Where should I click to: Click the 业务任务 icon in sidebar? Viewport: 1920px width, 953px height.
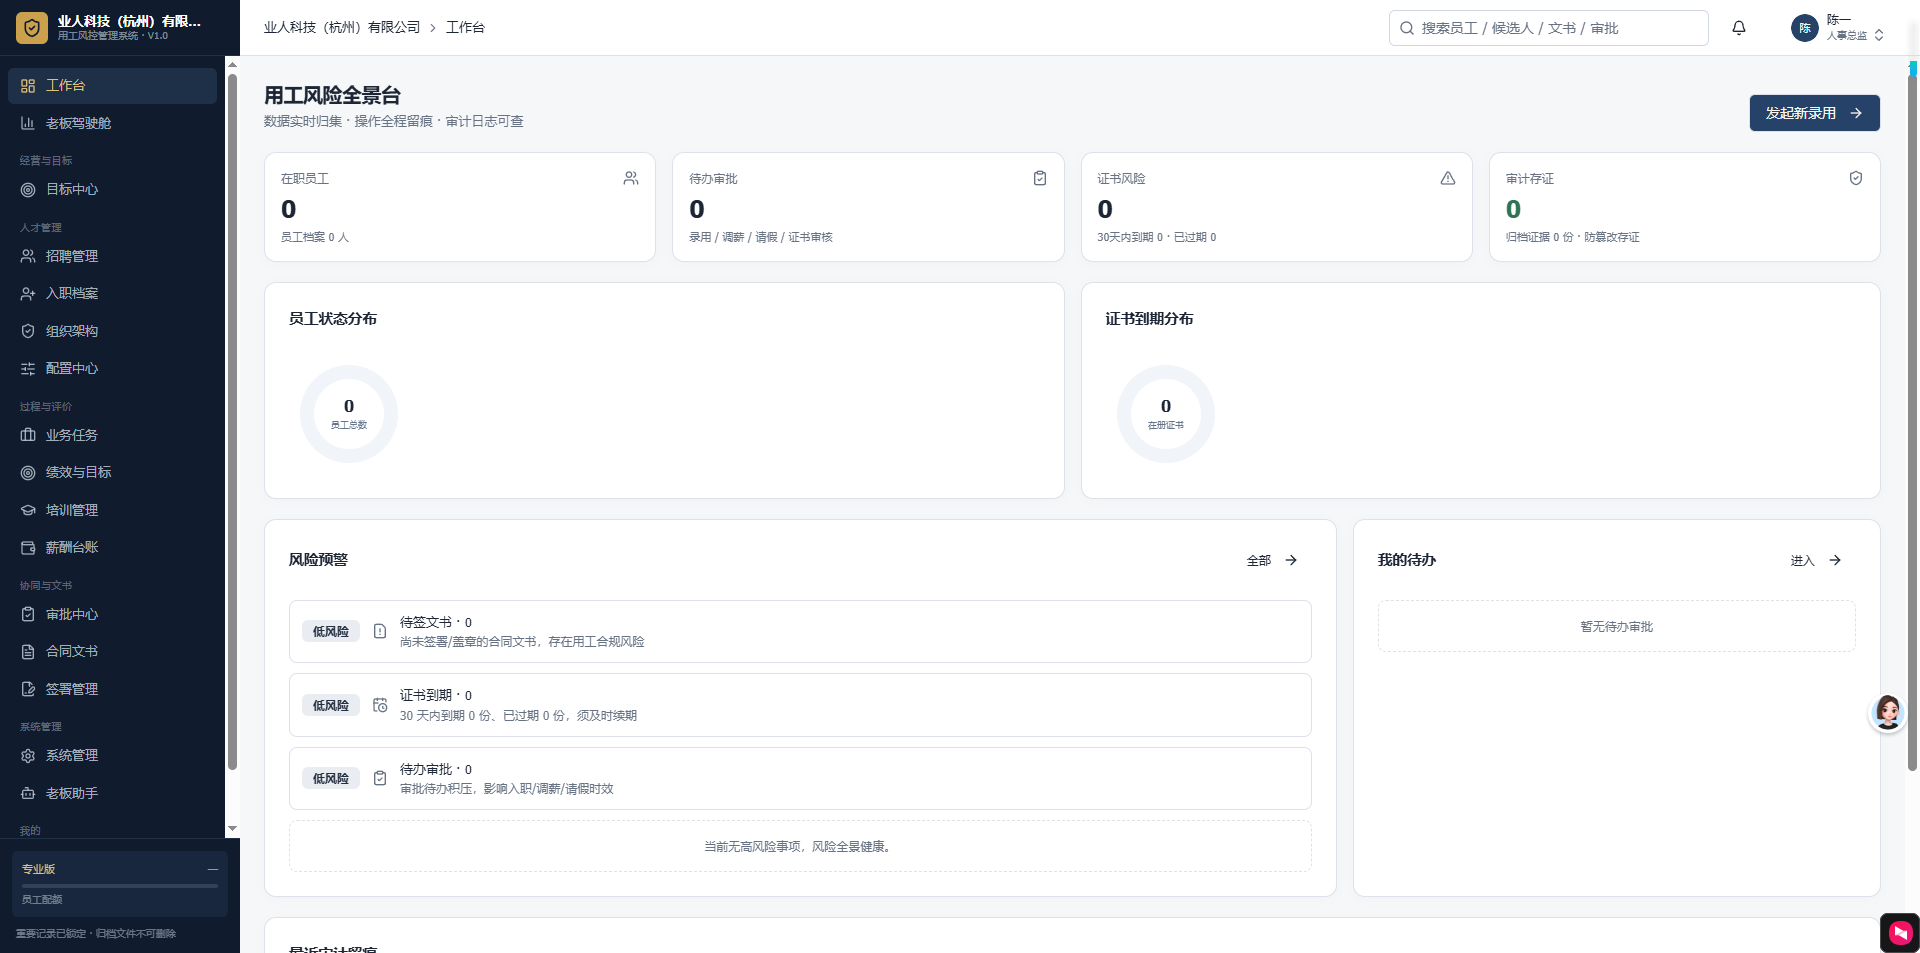pos(28,435)
